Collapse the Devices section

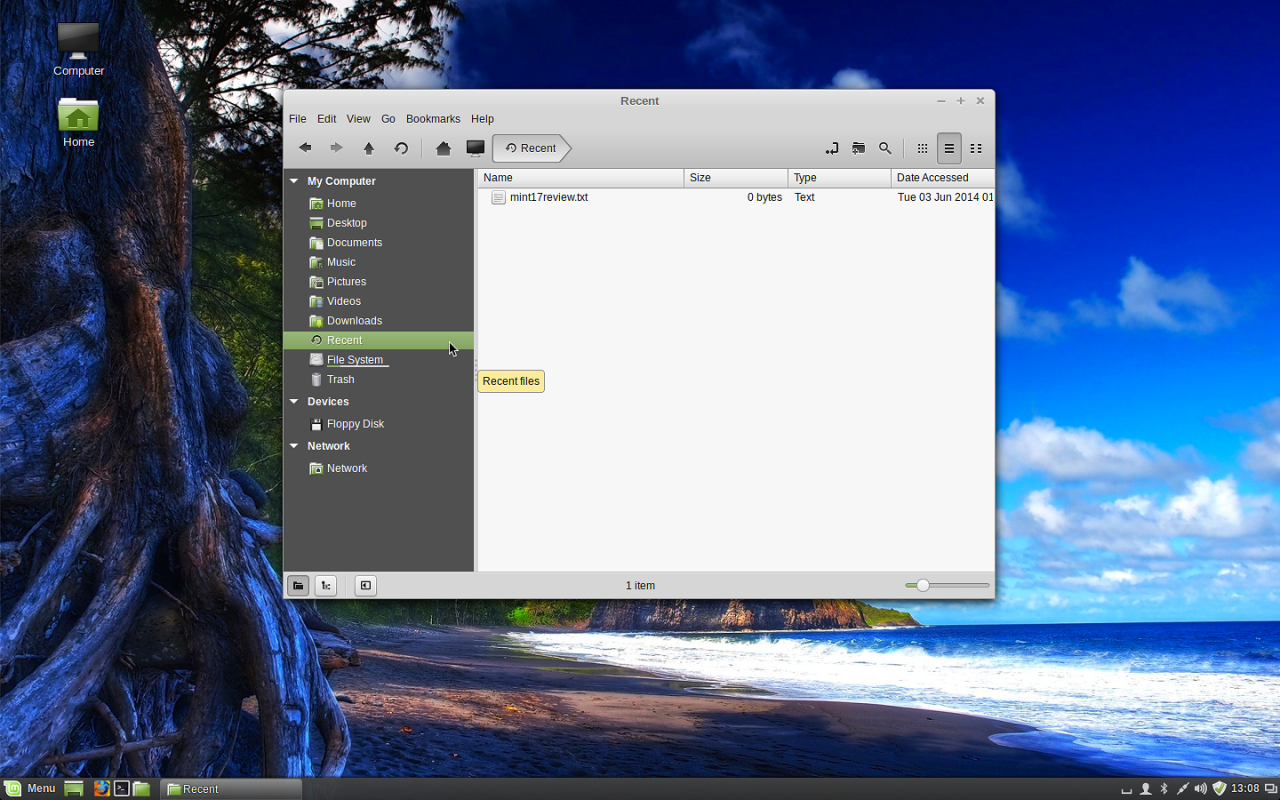click(x=293, y=401)
